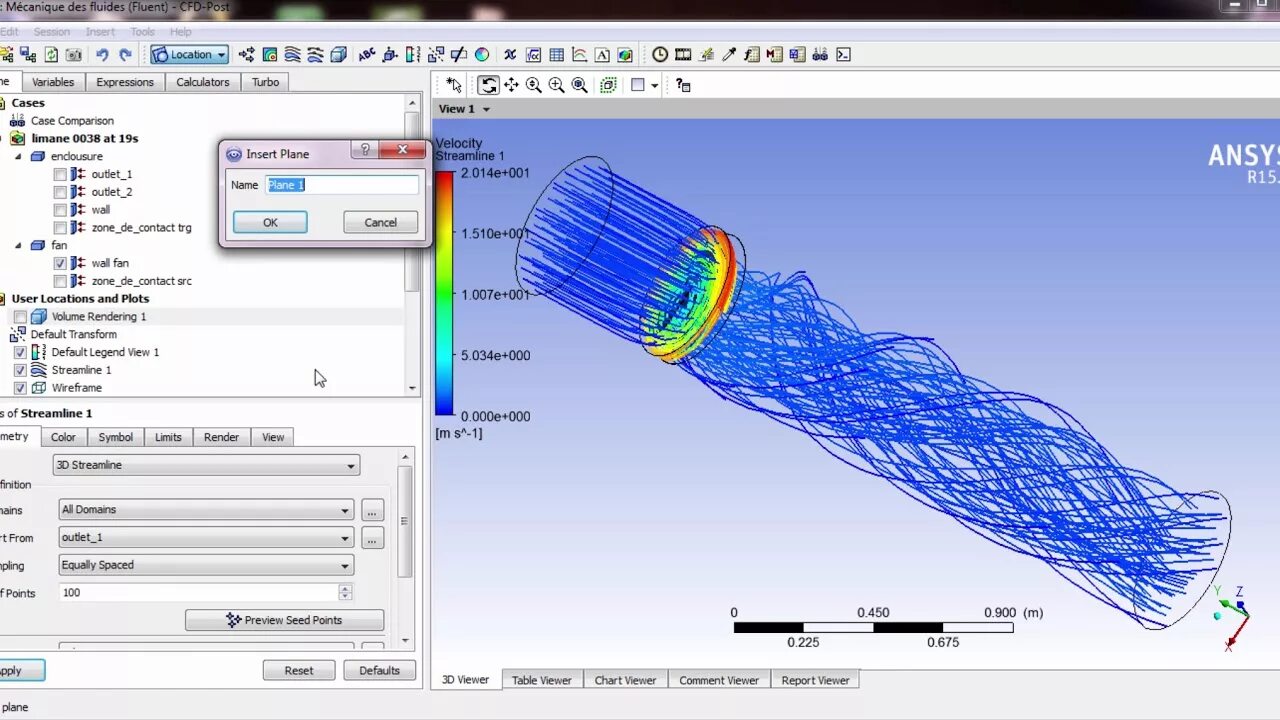The image size is (1280, 720).
Task: Click the Reset button
Action: click(299, 670)
